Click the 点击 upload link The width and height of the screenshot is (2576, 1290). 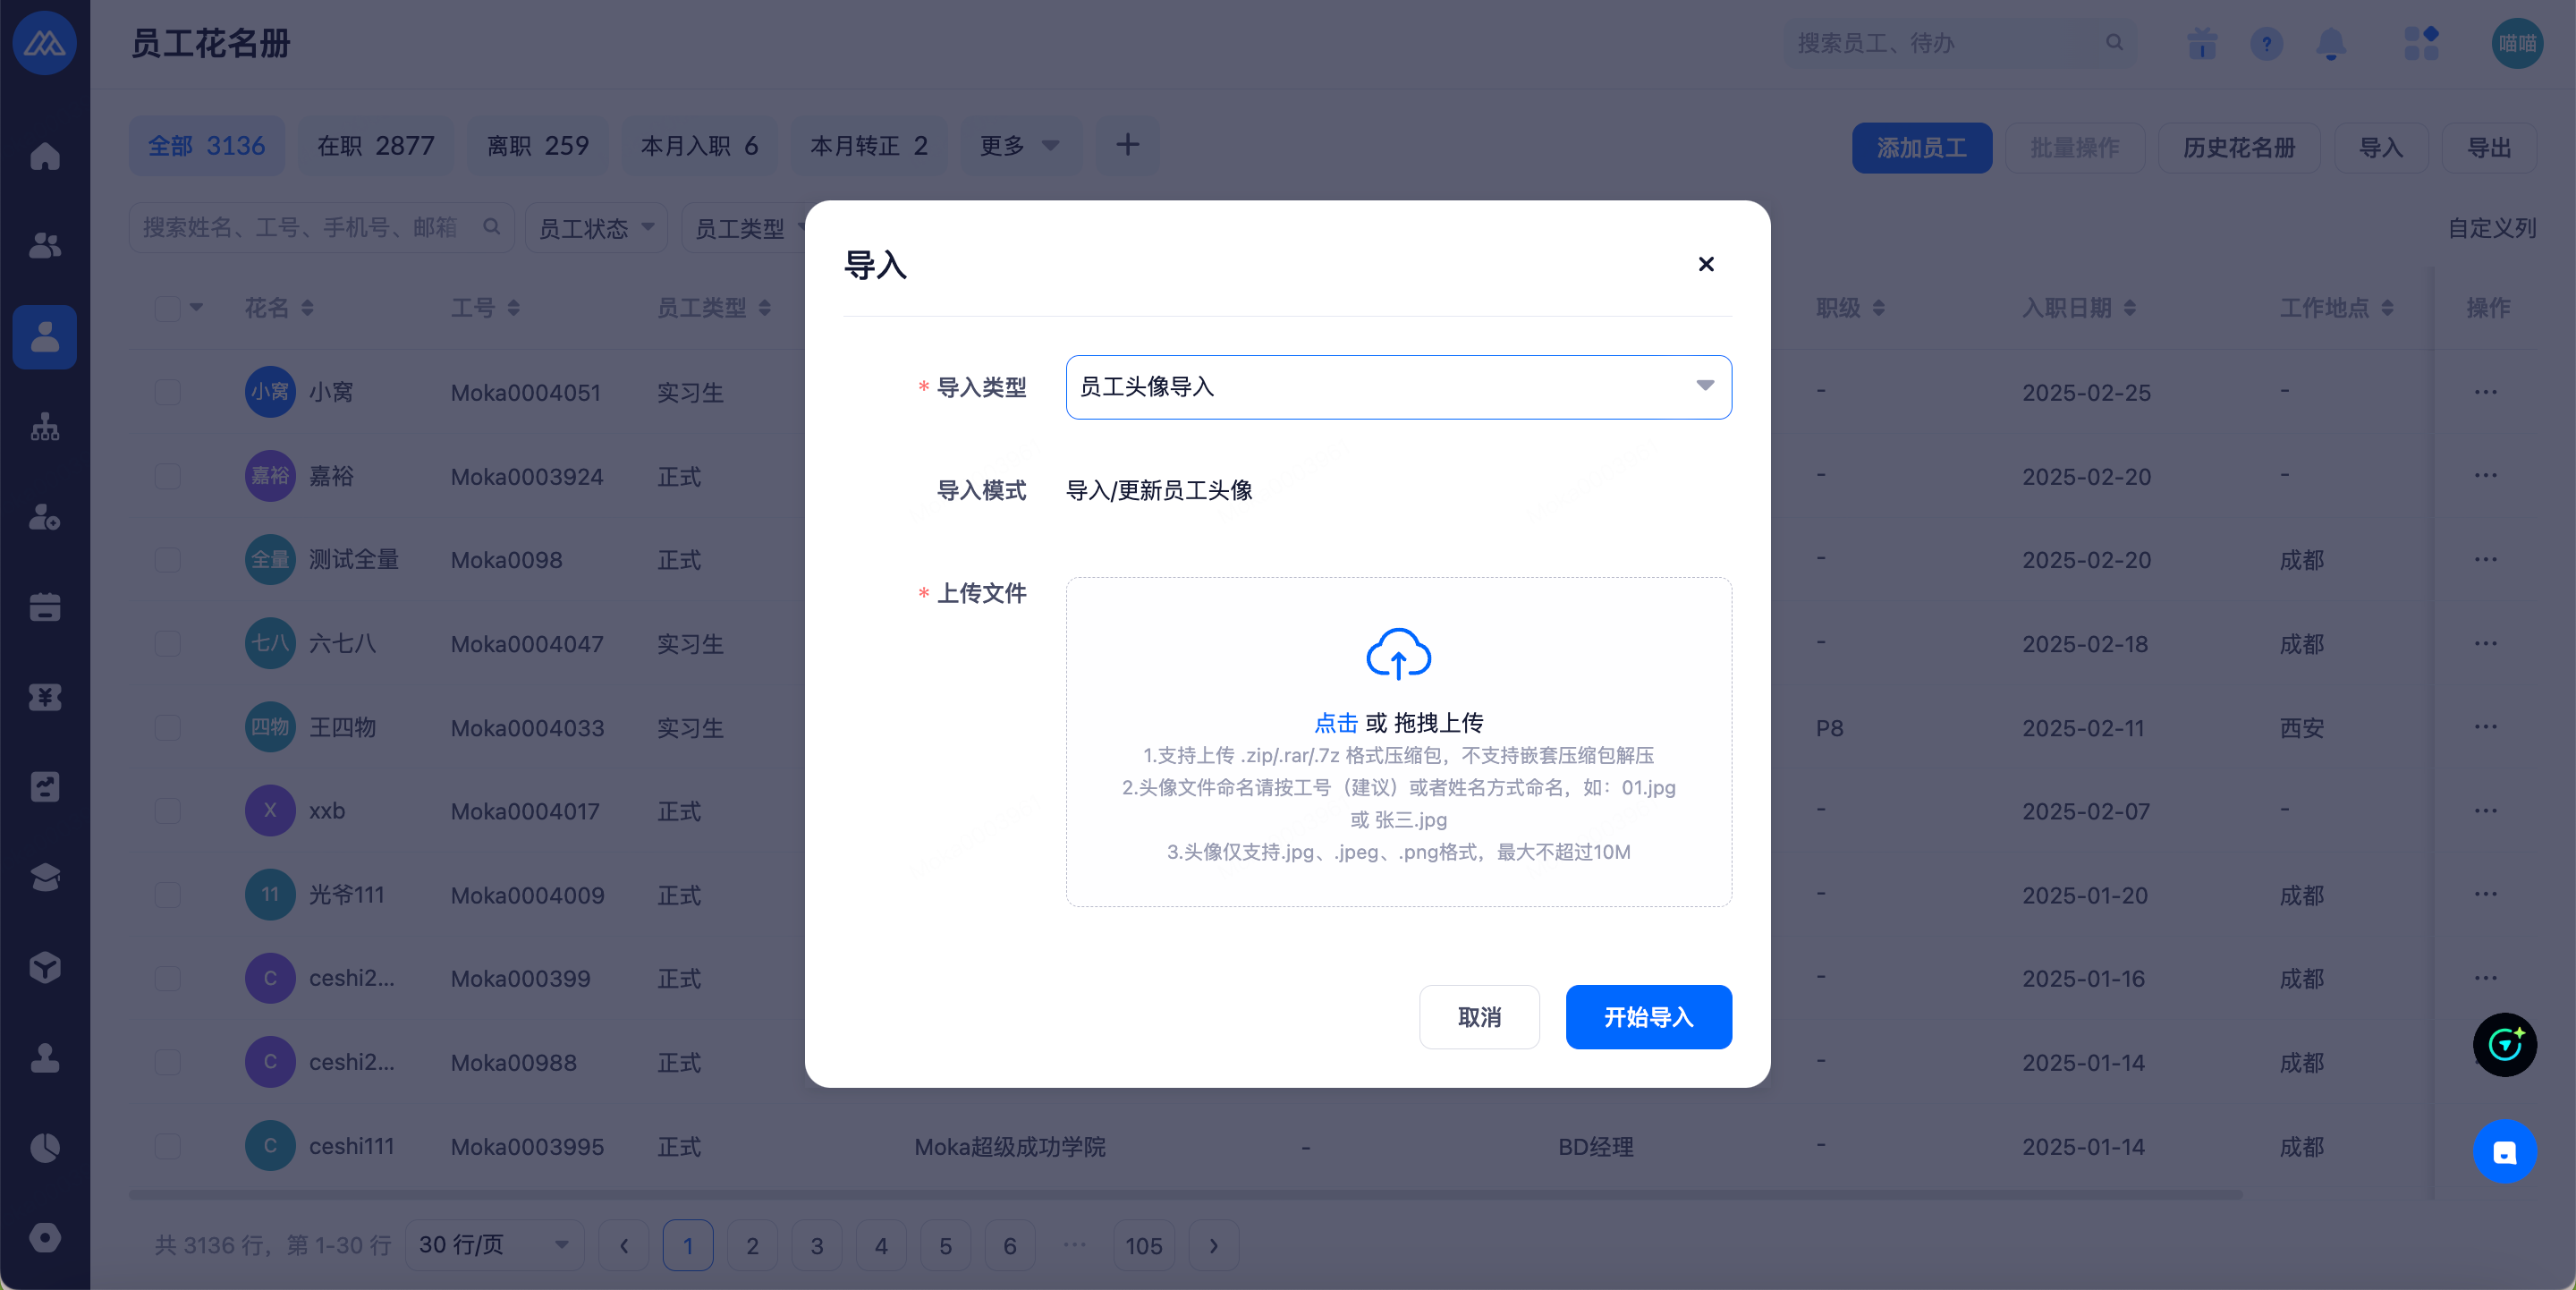tap(1336, 722)
